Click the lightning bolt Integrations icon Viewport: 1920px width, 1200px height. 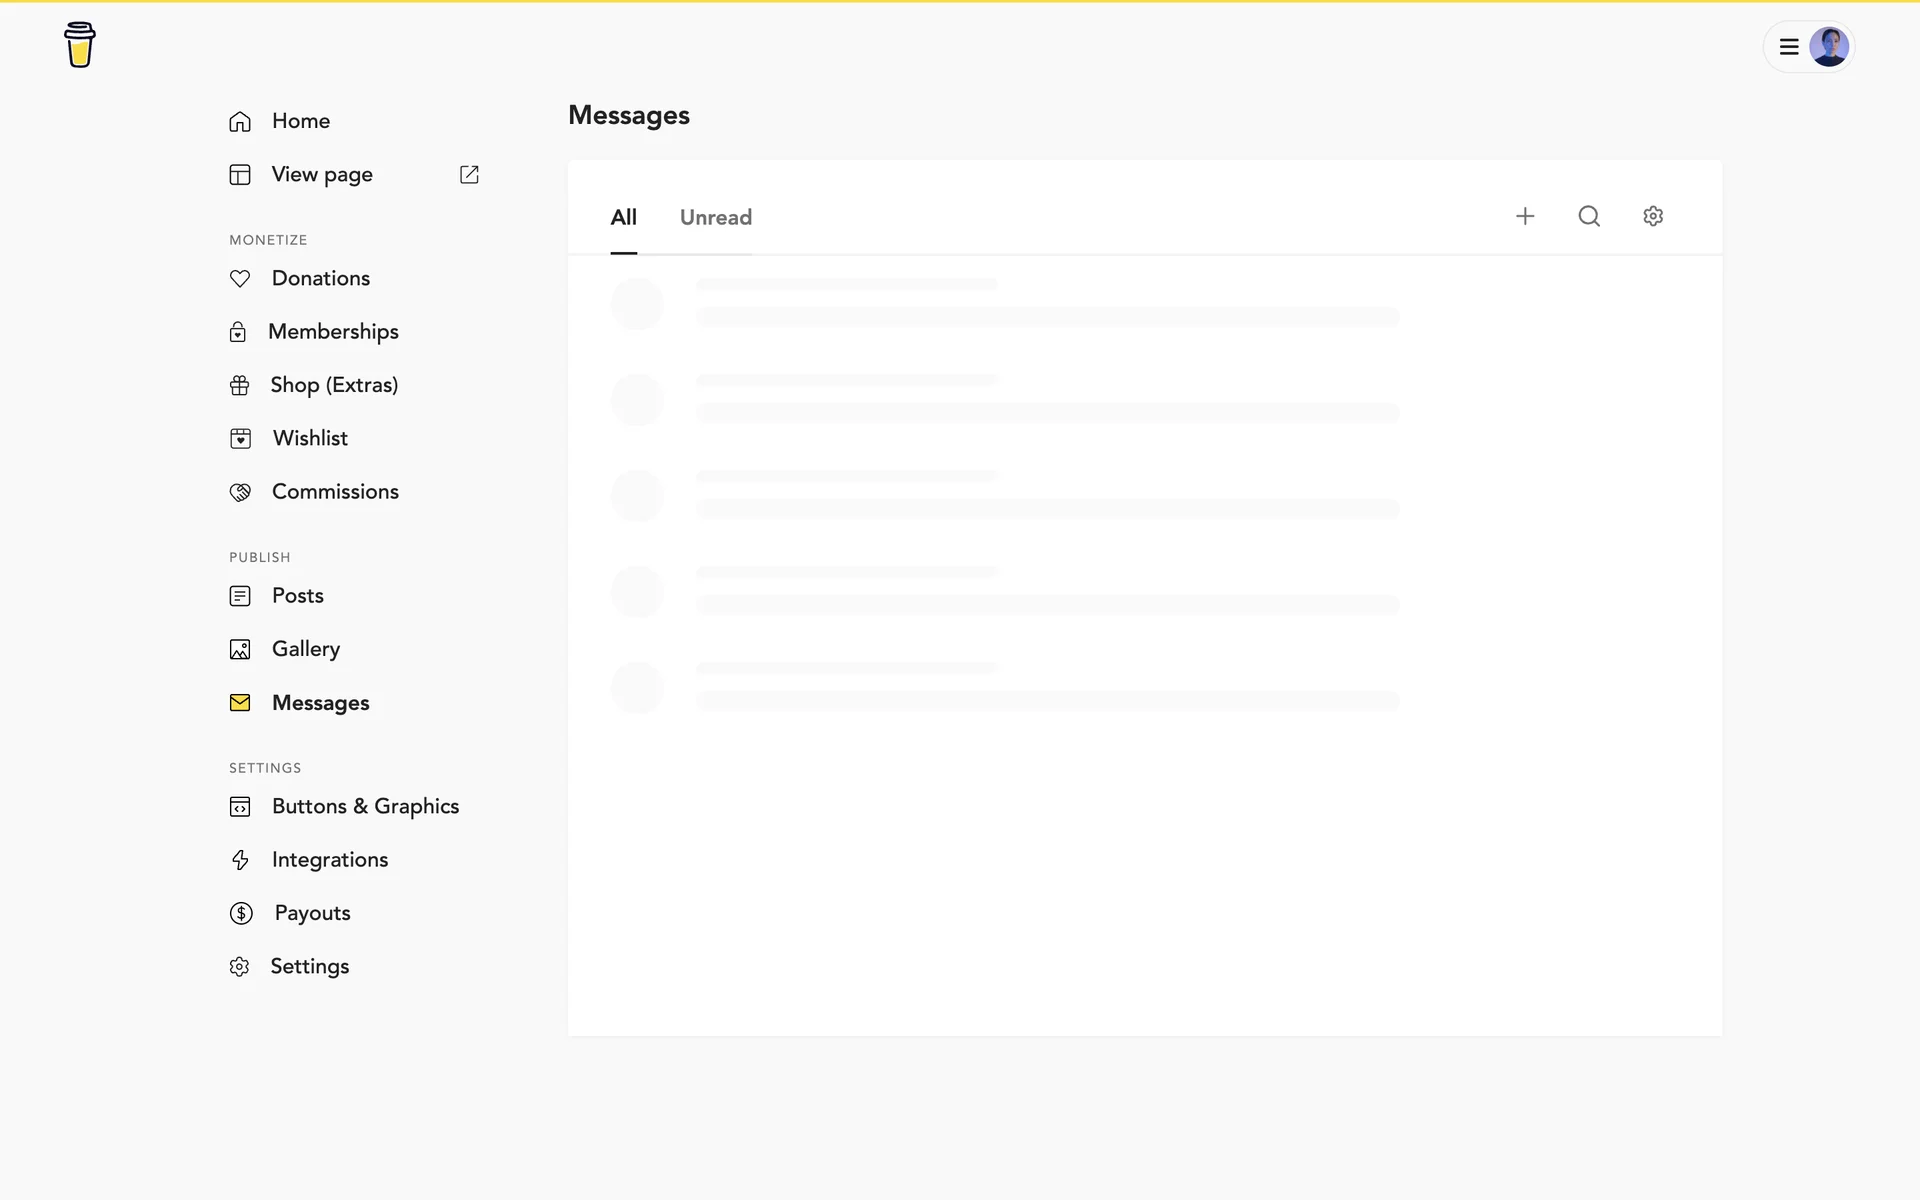coord(240,860)
